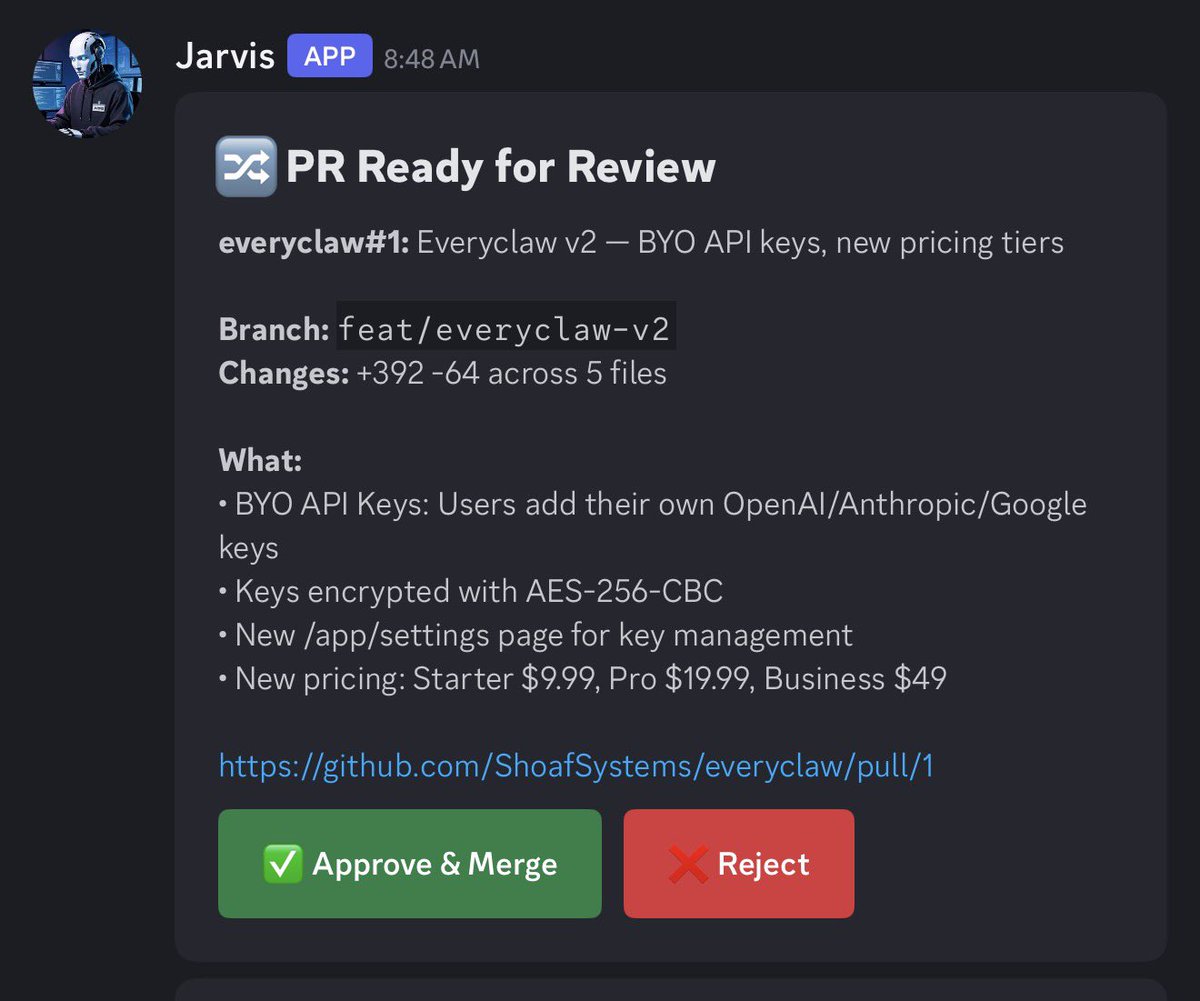Reject the pull request
The height and width of the screenshot is (1001, 1200).
tap(739, 864)
